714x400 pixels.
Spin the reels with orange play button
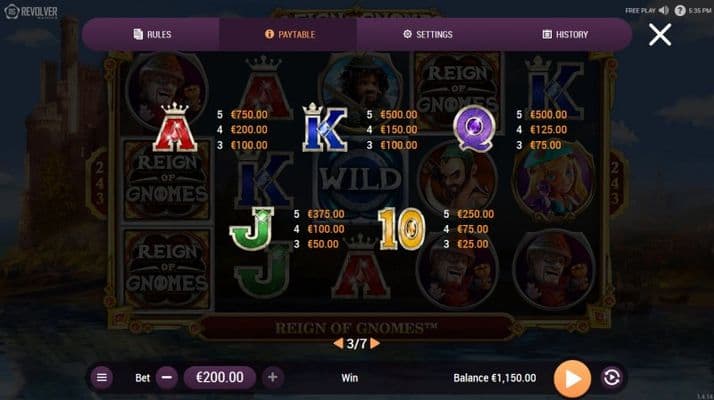pyautogui.click(x=572, y=378)
